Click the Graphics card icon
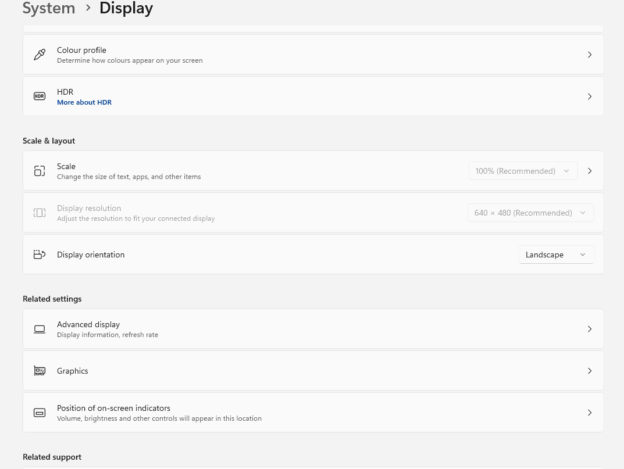The image size is (624, 469). click(x=39, y=371)
